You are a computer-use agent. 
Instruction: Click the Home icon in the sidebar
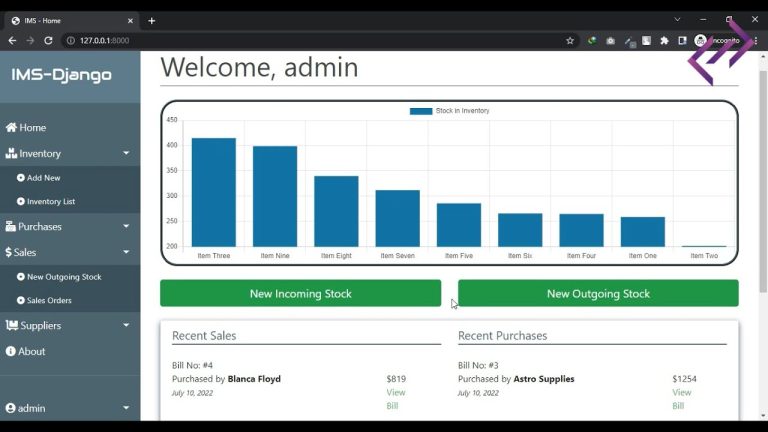tap(11, 128)
